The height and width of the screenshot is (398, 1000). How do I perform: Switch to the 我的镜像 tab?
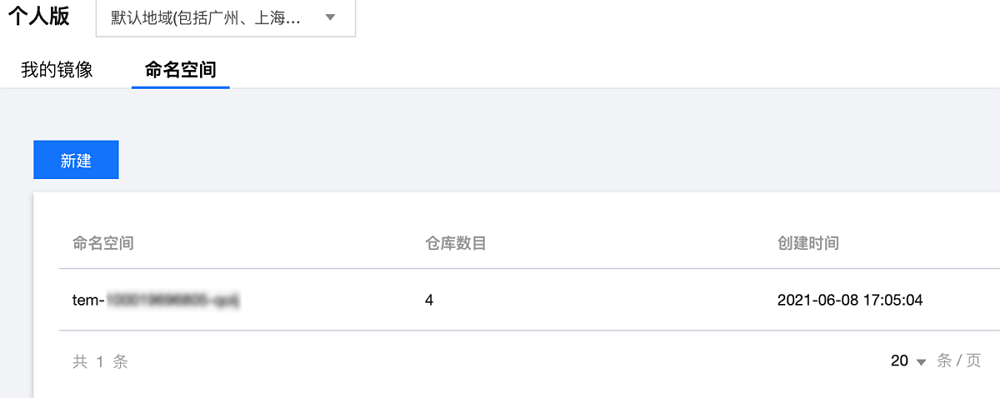pyautogui.click(x=57, y=70)
